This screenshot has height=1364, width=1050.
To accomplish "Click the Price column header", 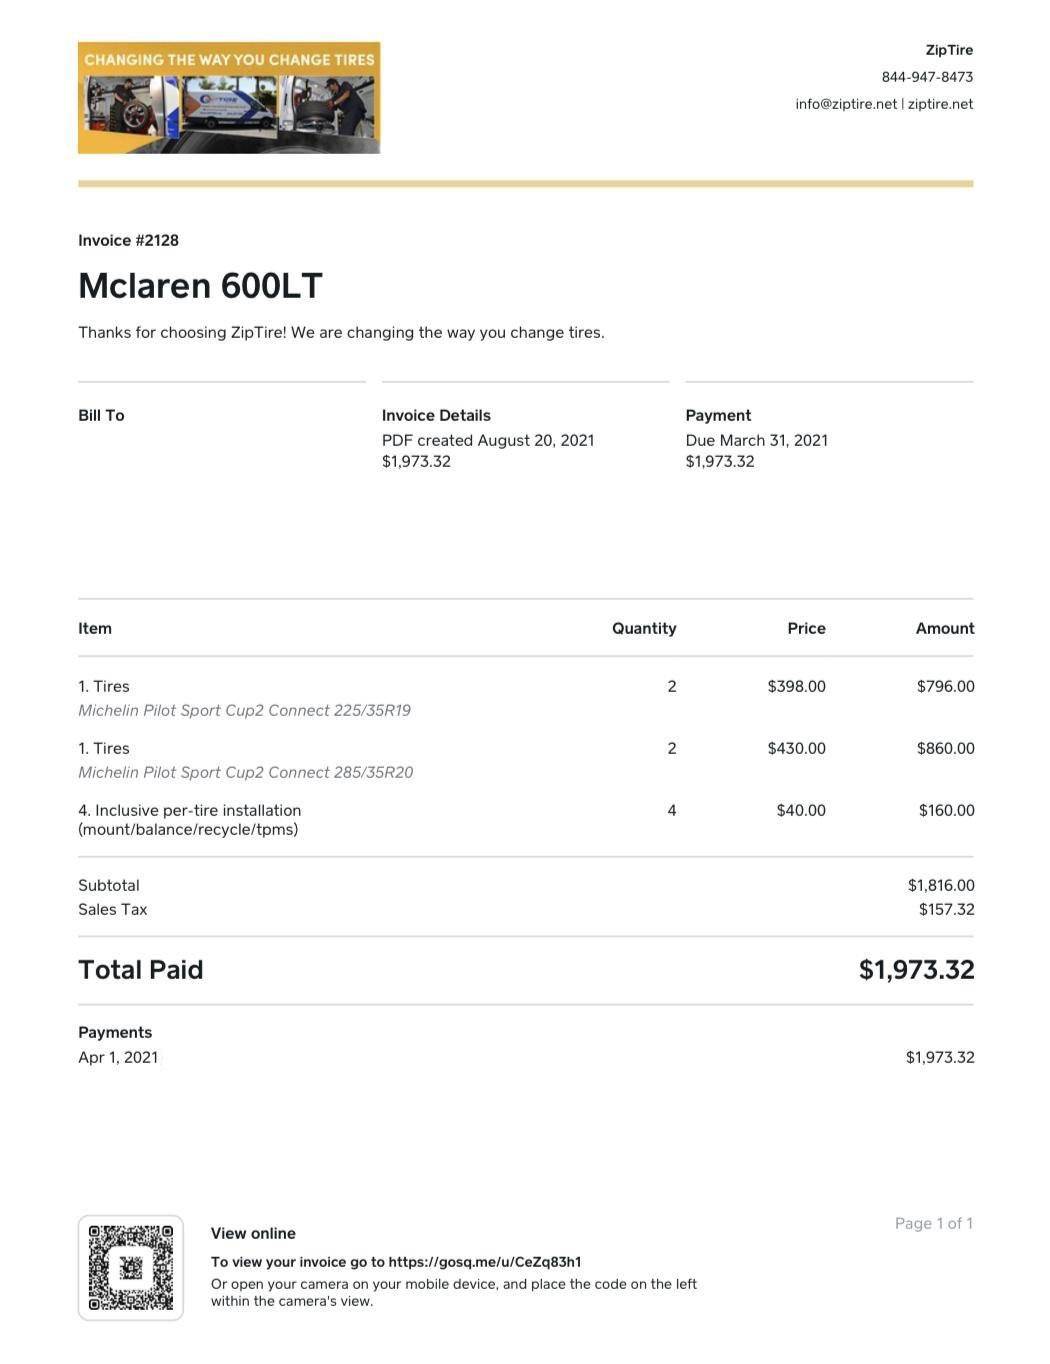I will click(x=806, y=628).
